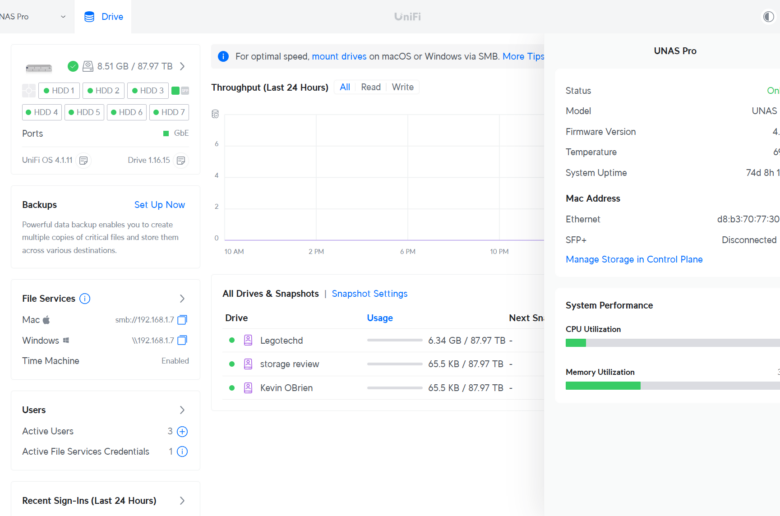Click the Next Snapshot column header
This screenshot has width=780, height=516.
pyautogui.click(x=526, y=318)
